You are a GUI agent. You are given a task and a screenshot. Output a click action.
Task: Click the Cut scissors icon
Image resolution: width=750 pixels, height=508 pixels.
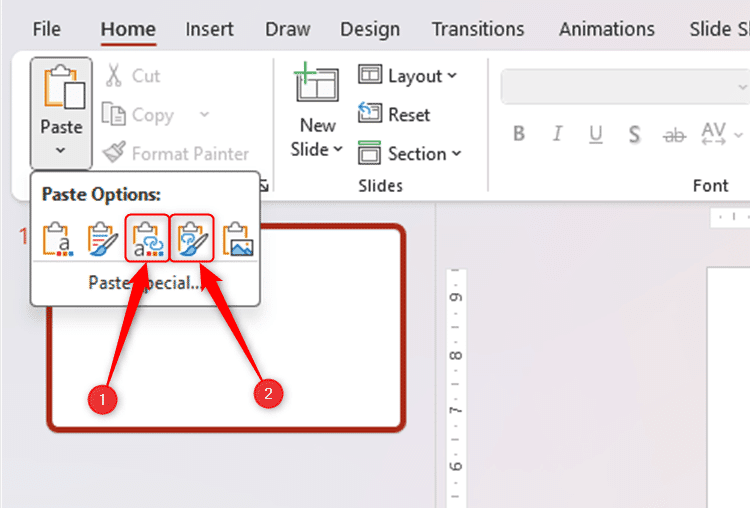[x=113, y=76]
